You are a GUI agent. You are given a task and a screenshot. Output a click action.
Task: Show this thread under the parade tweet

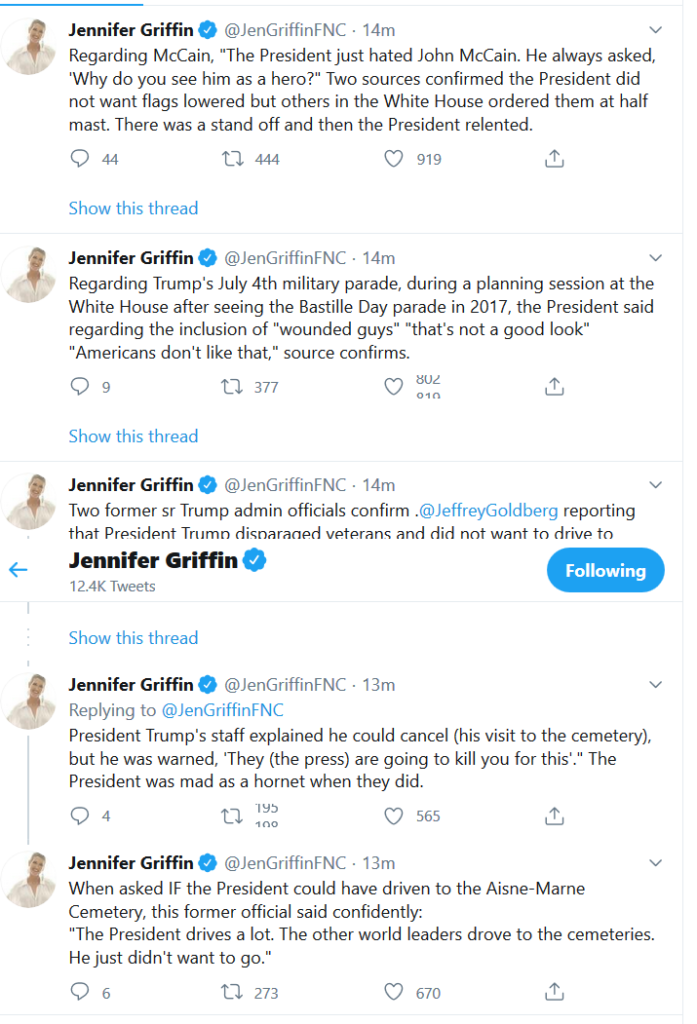[133, 436]
